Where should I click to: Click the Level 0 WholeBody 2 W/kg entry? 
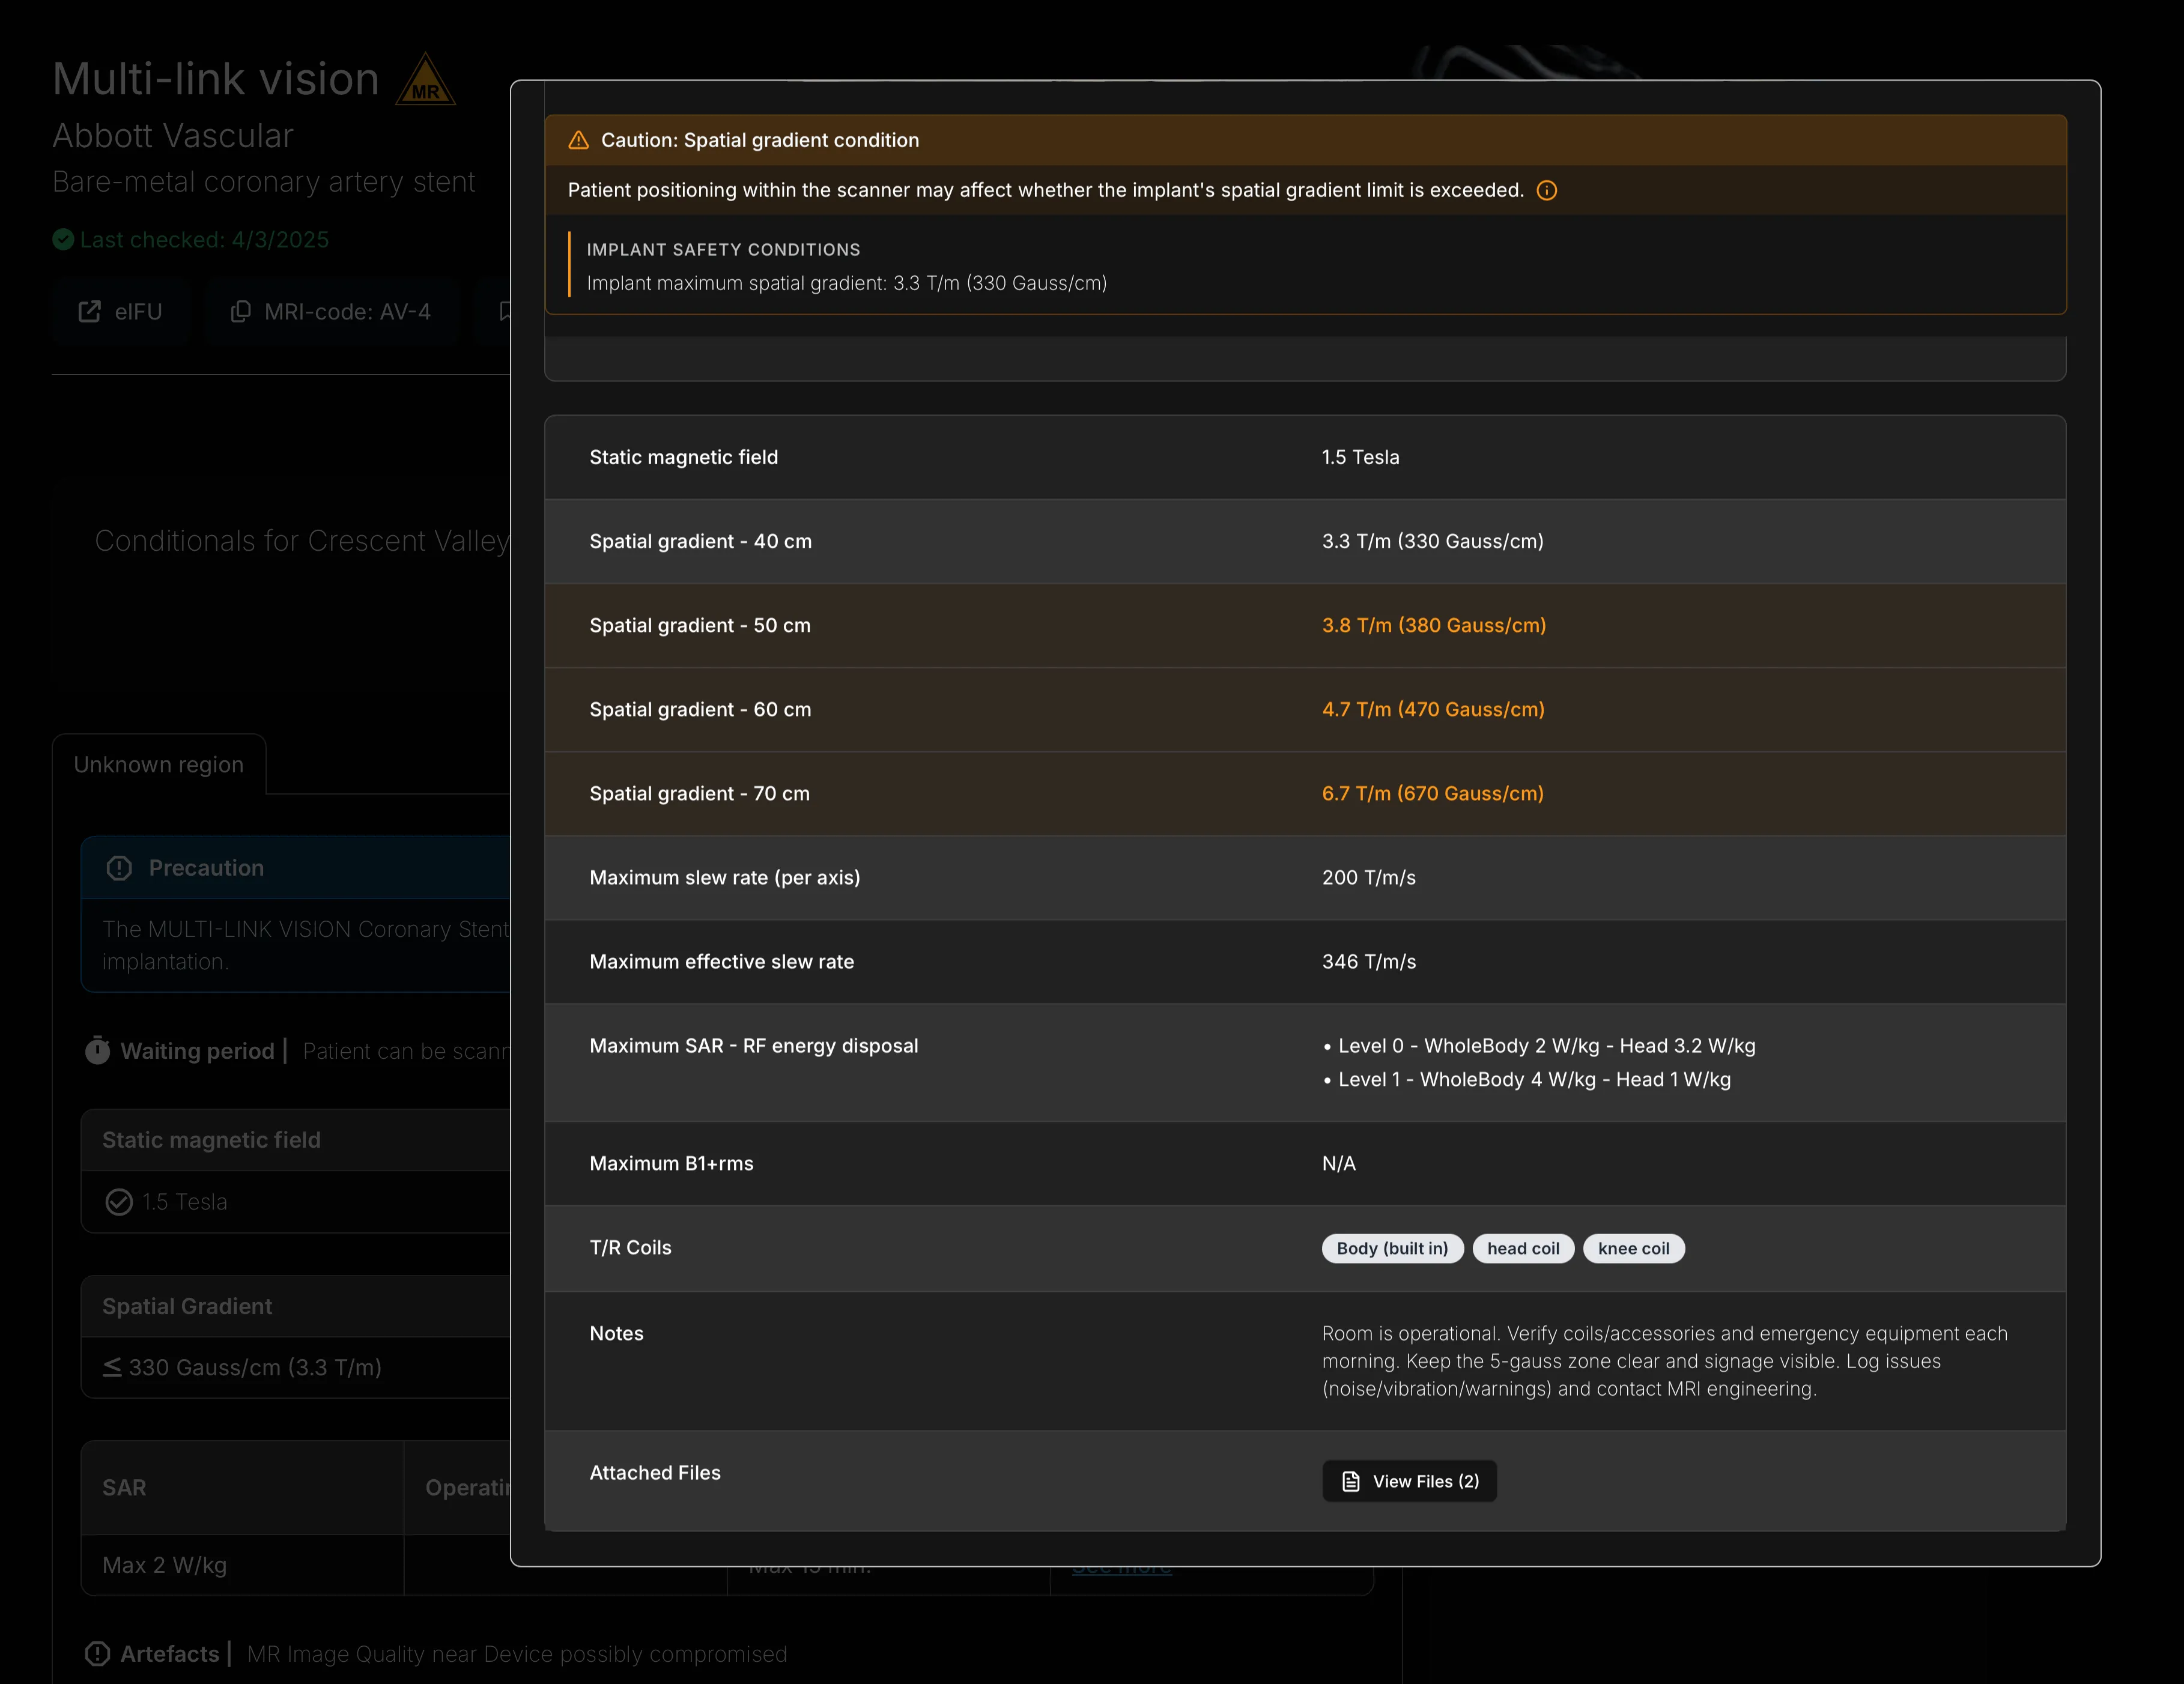pos(1546,1045)
